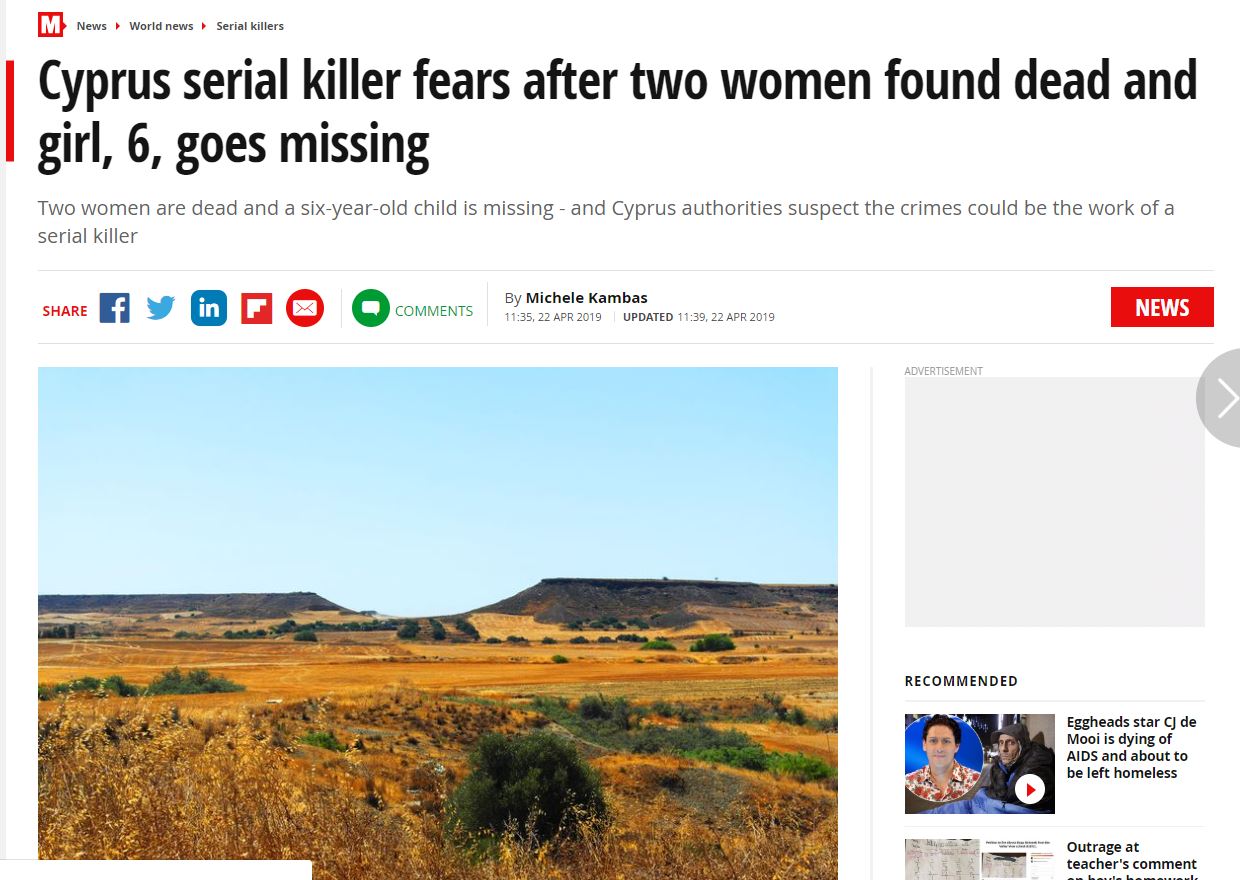Image resolution: width=1240 pixels, height=880 pixels.
Task: Open the News breadcrumb
Action: pos(91,26)
